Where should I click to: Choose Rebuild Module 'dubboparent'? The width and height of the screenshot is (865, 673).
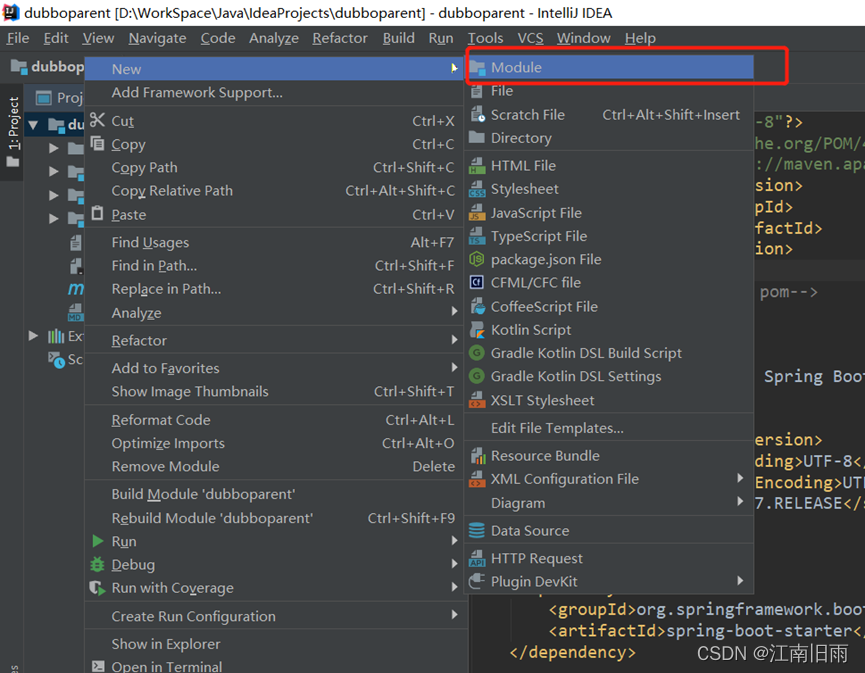pyautogui.click(x=274, y=518)
